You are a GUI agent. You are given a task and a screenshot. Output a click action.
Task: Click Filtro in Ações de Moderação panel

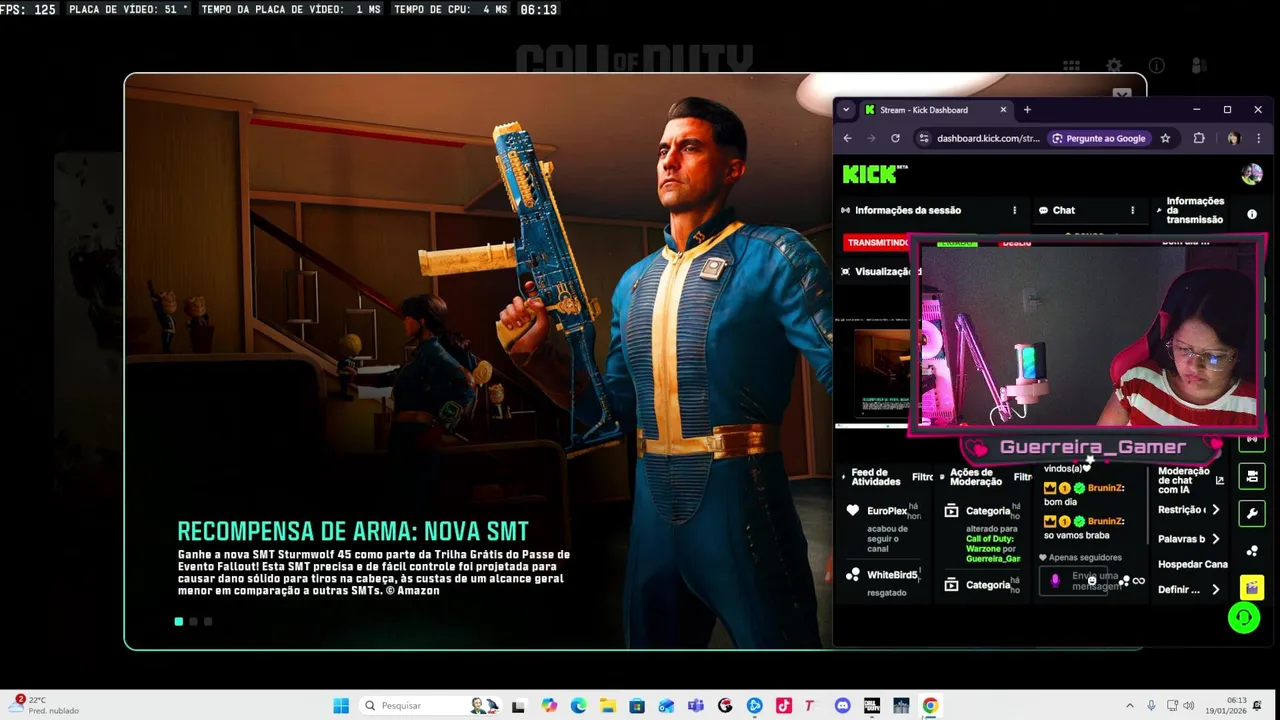[x=1022, y=477]
